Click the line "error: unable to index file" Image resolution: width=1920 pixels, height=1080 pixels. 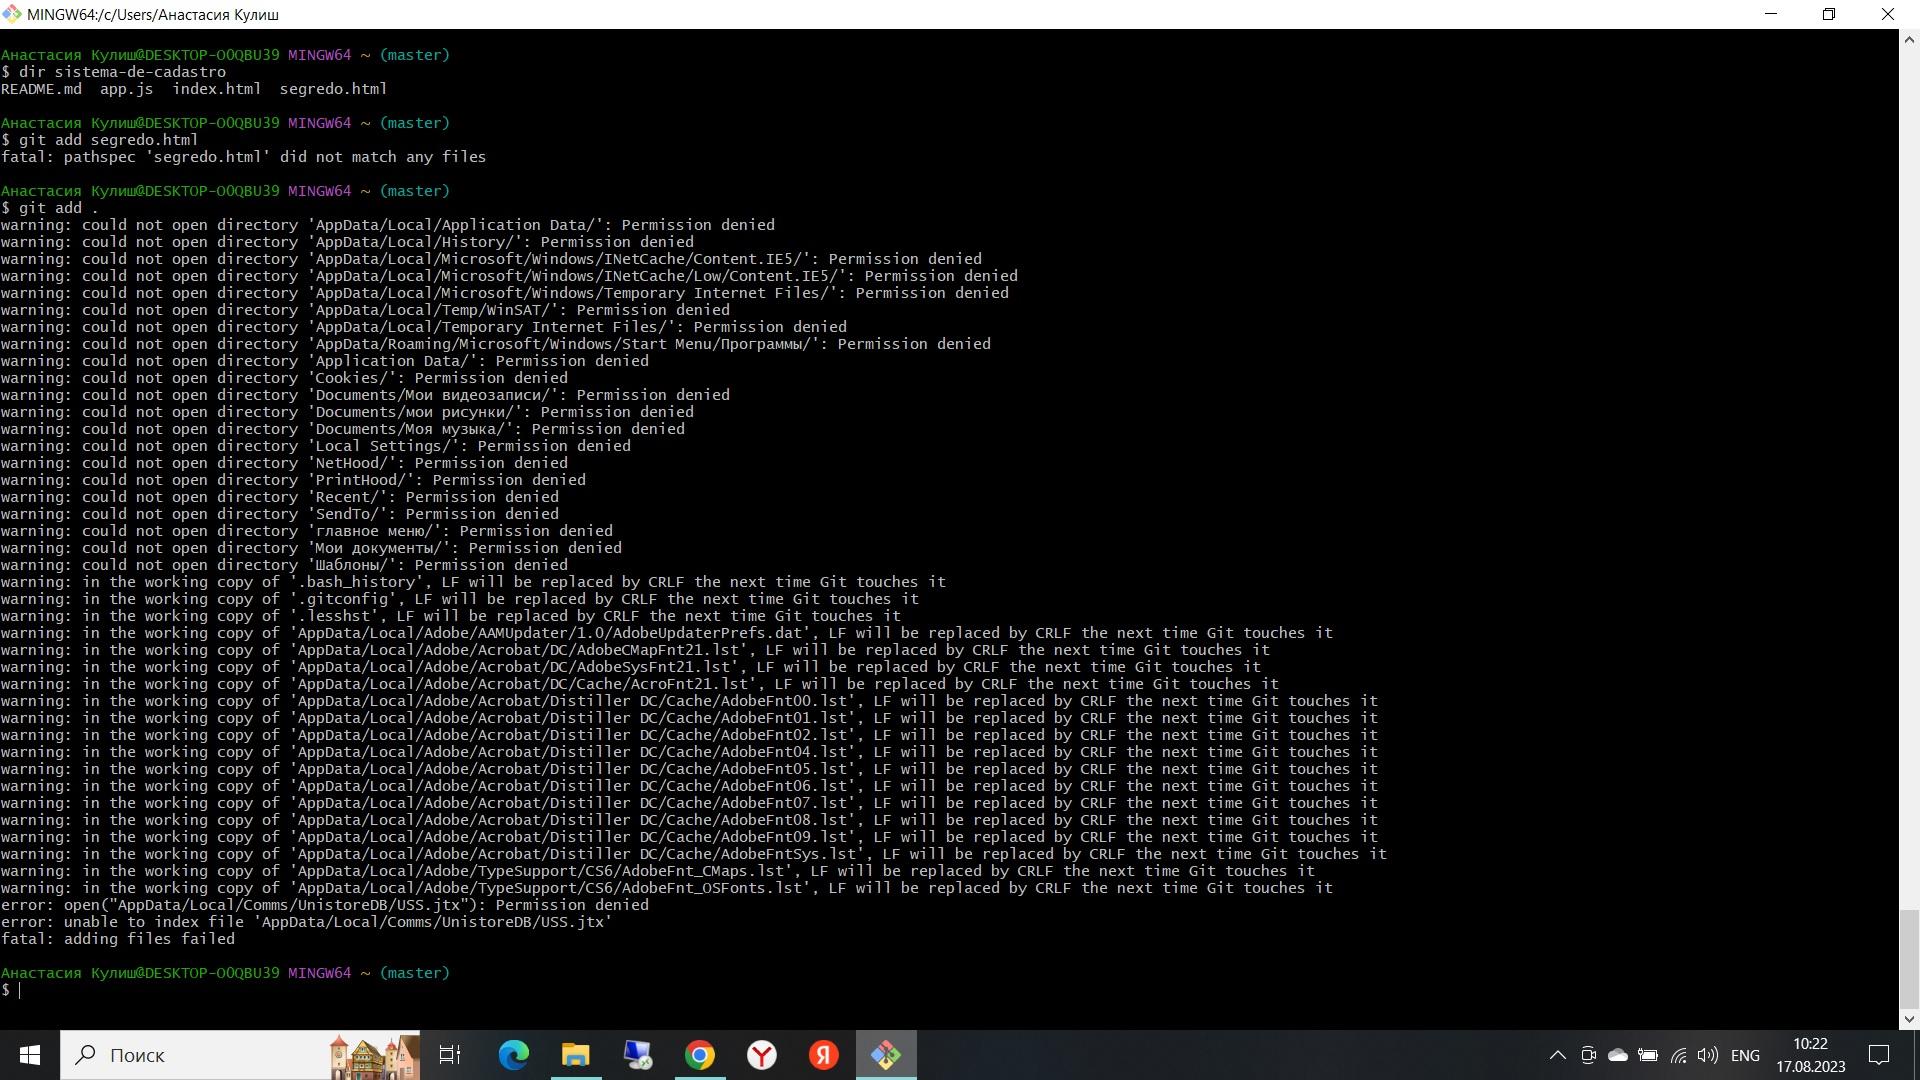pos(306,922)
